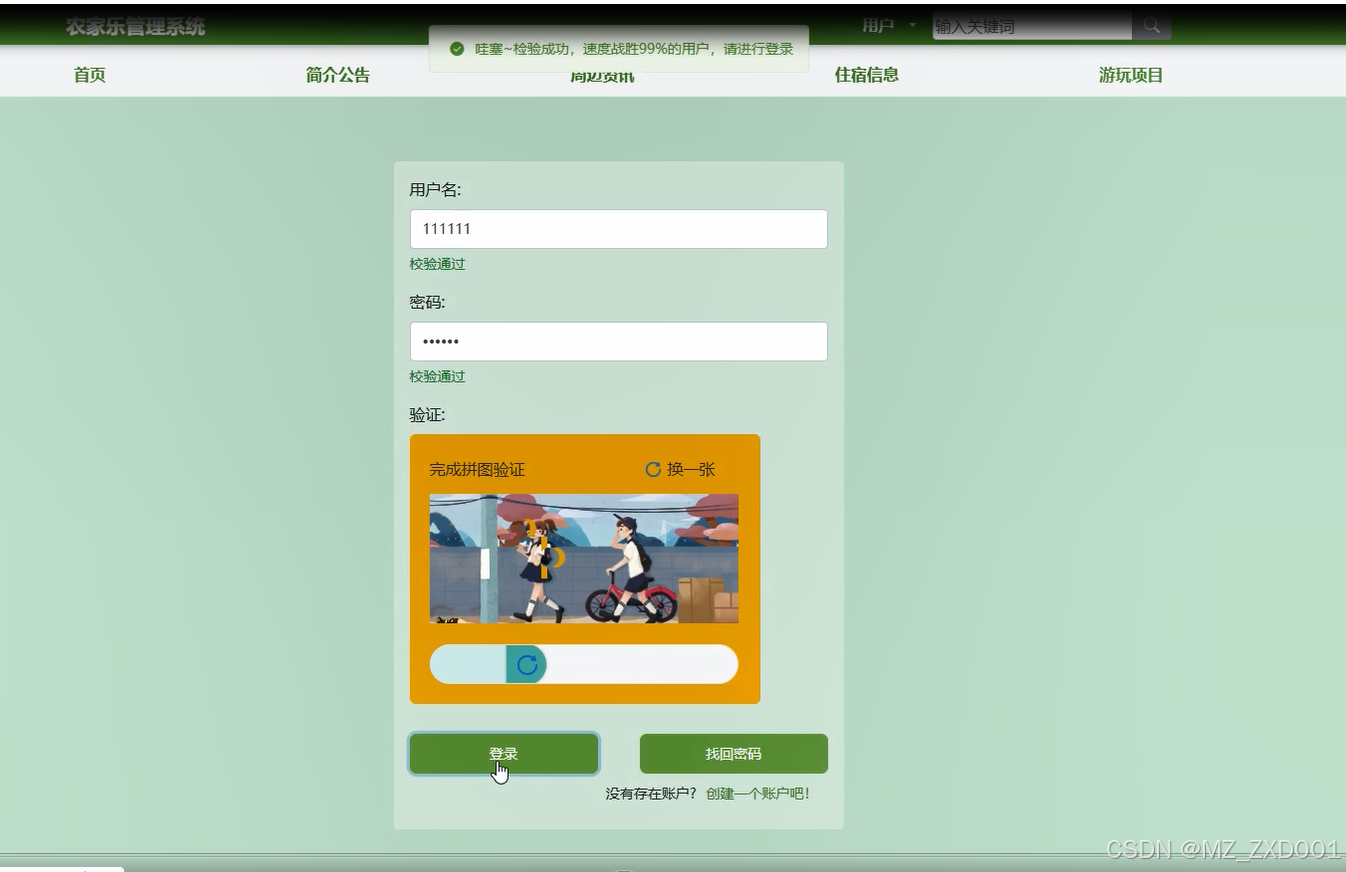Follow the 创建一个账户吧! link
This screenshot has height=872, width=1346.
[758, 794]
